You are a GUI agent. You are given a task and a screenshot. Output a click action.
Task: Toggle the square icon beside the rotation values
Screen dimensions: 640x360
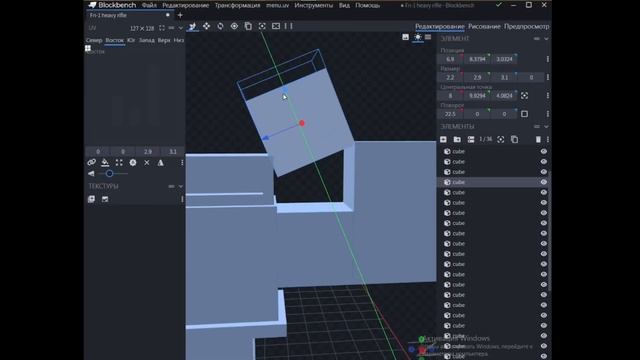point(524,114)
